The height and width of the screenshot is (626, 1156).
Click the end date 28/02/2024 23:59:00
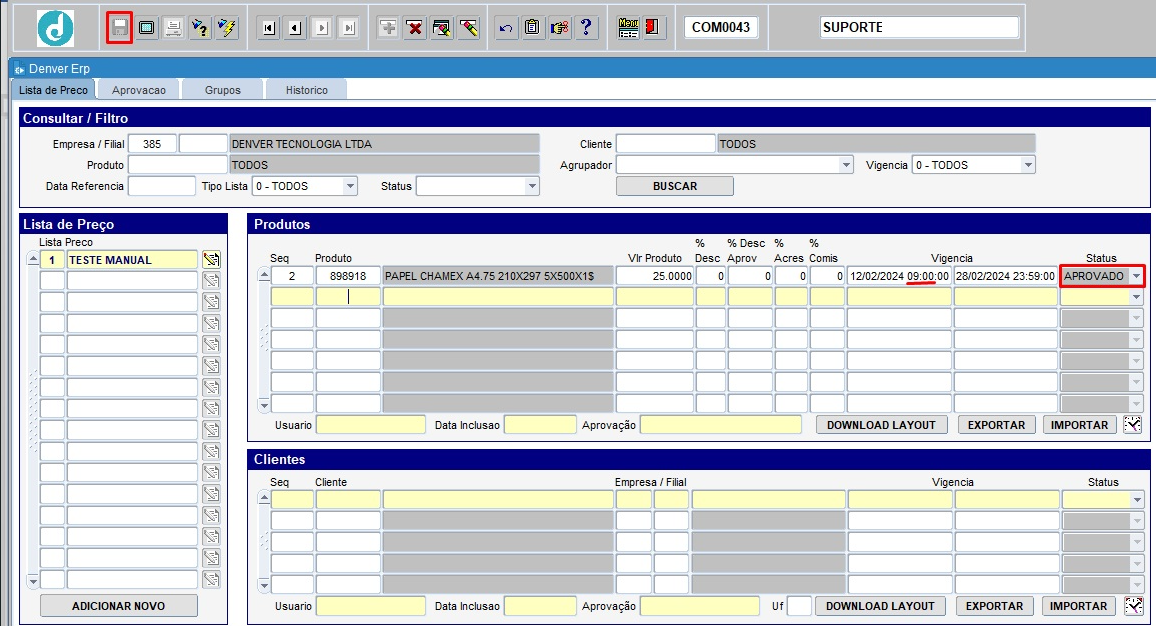[1006, 276]
